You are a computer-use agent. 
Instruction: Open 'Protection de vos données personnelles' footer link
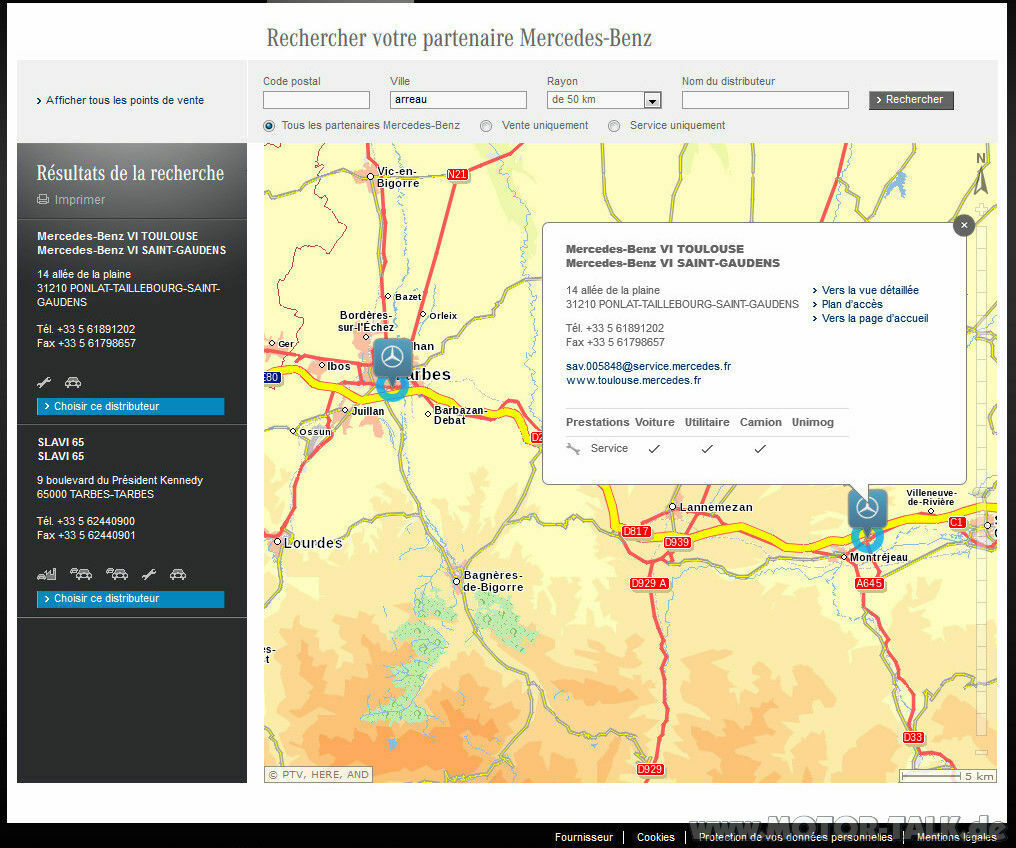[796, 837]
